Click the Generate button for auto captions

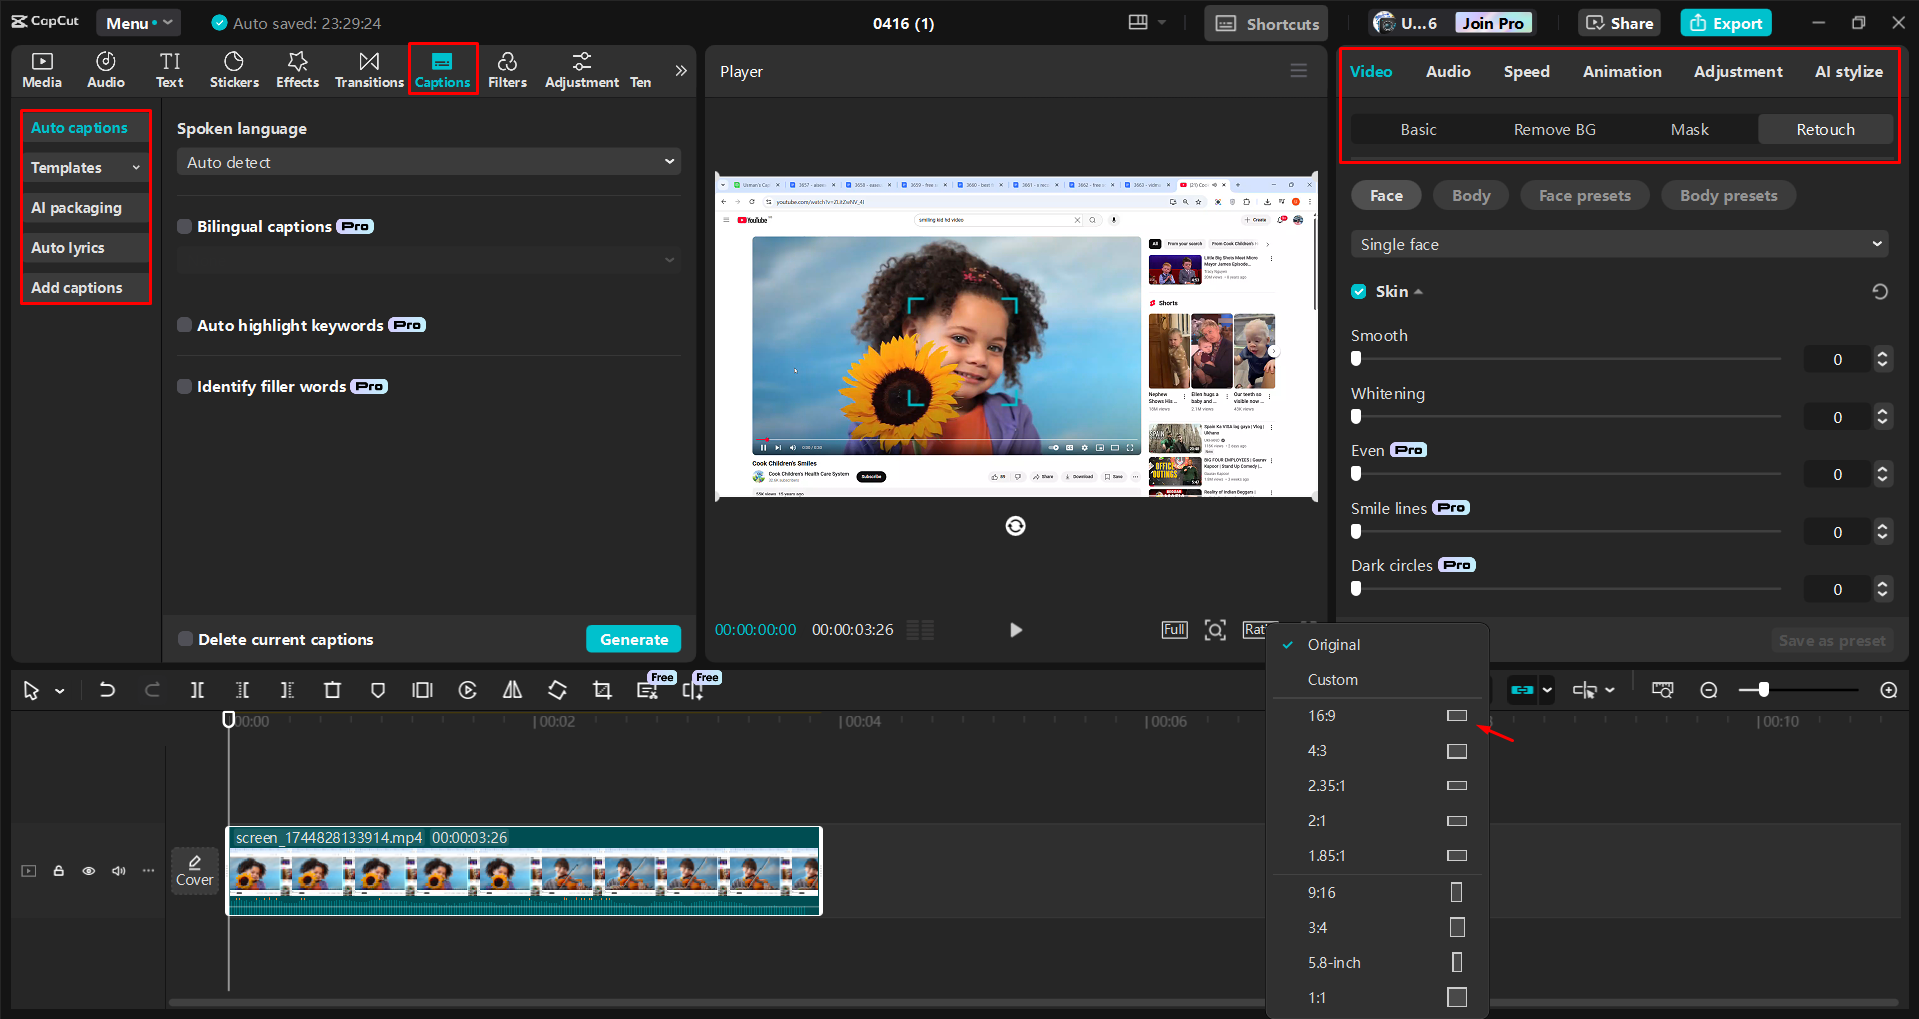(x=633, y=638)
